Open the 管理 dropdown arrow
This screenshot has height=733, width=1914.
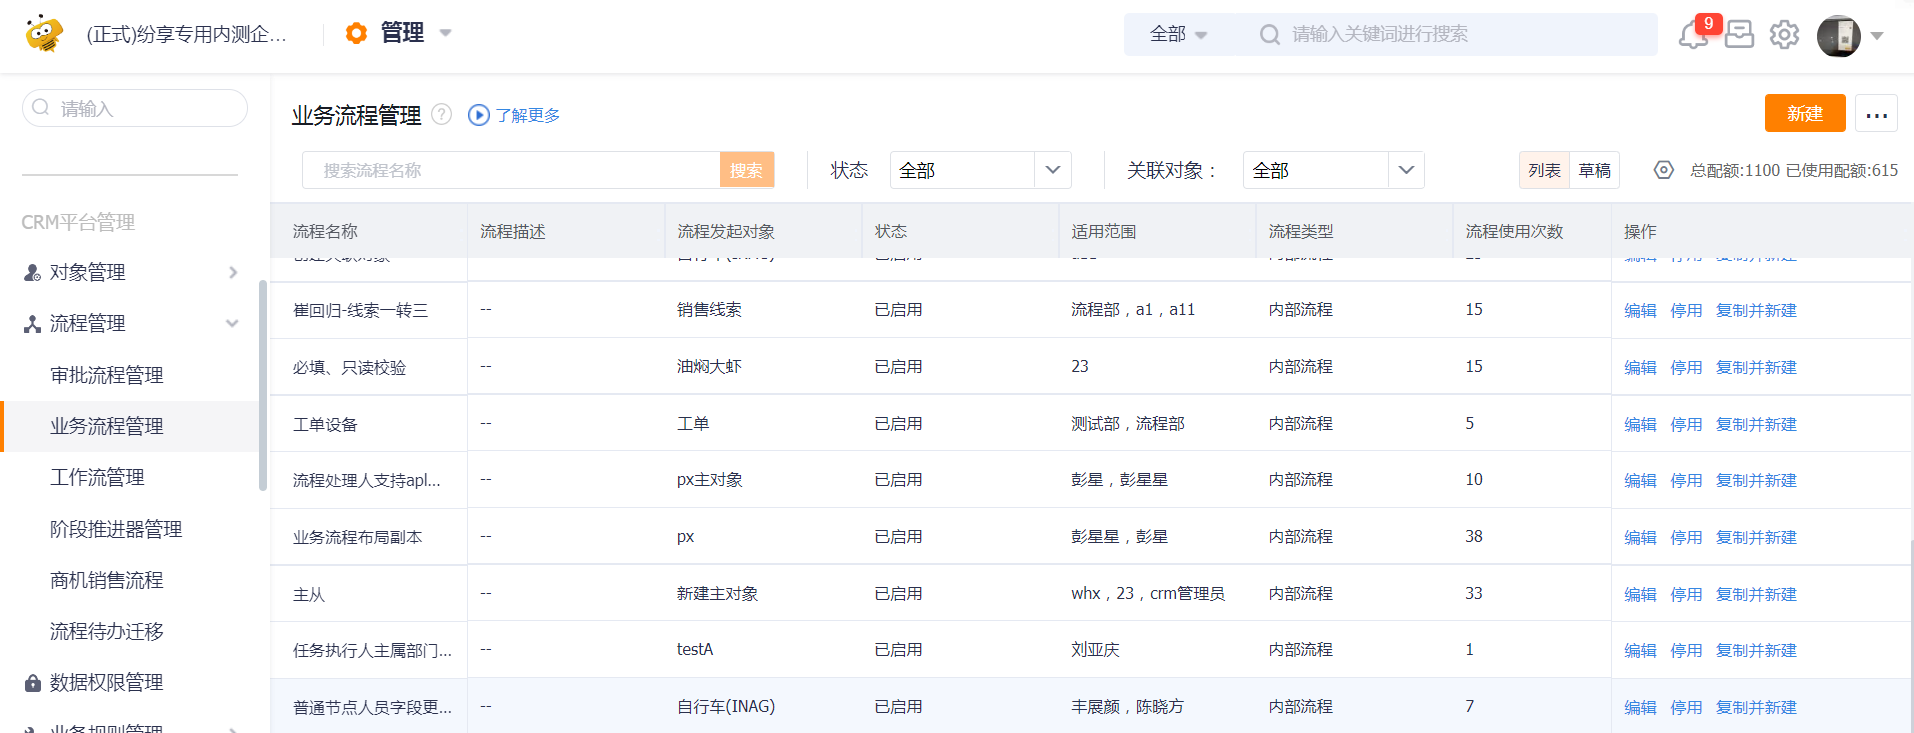click(446, 33)
